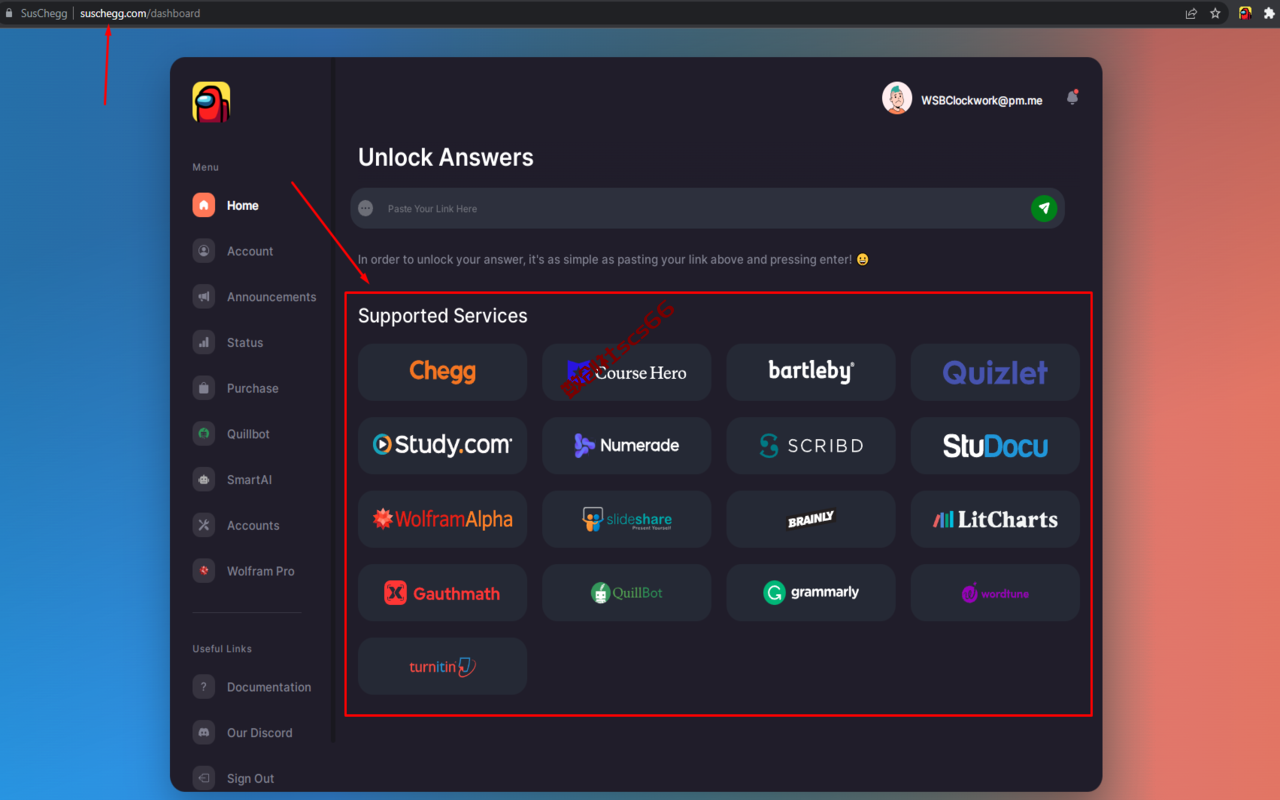Open the Status menu item
This screenshot has width=1280, height=800.
(x=245, y=342)
